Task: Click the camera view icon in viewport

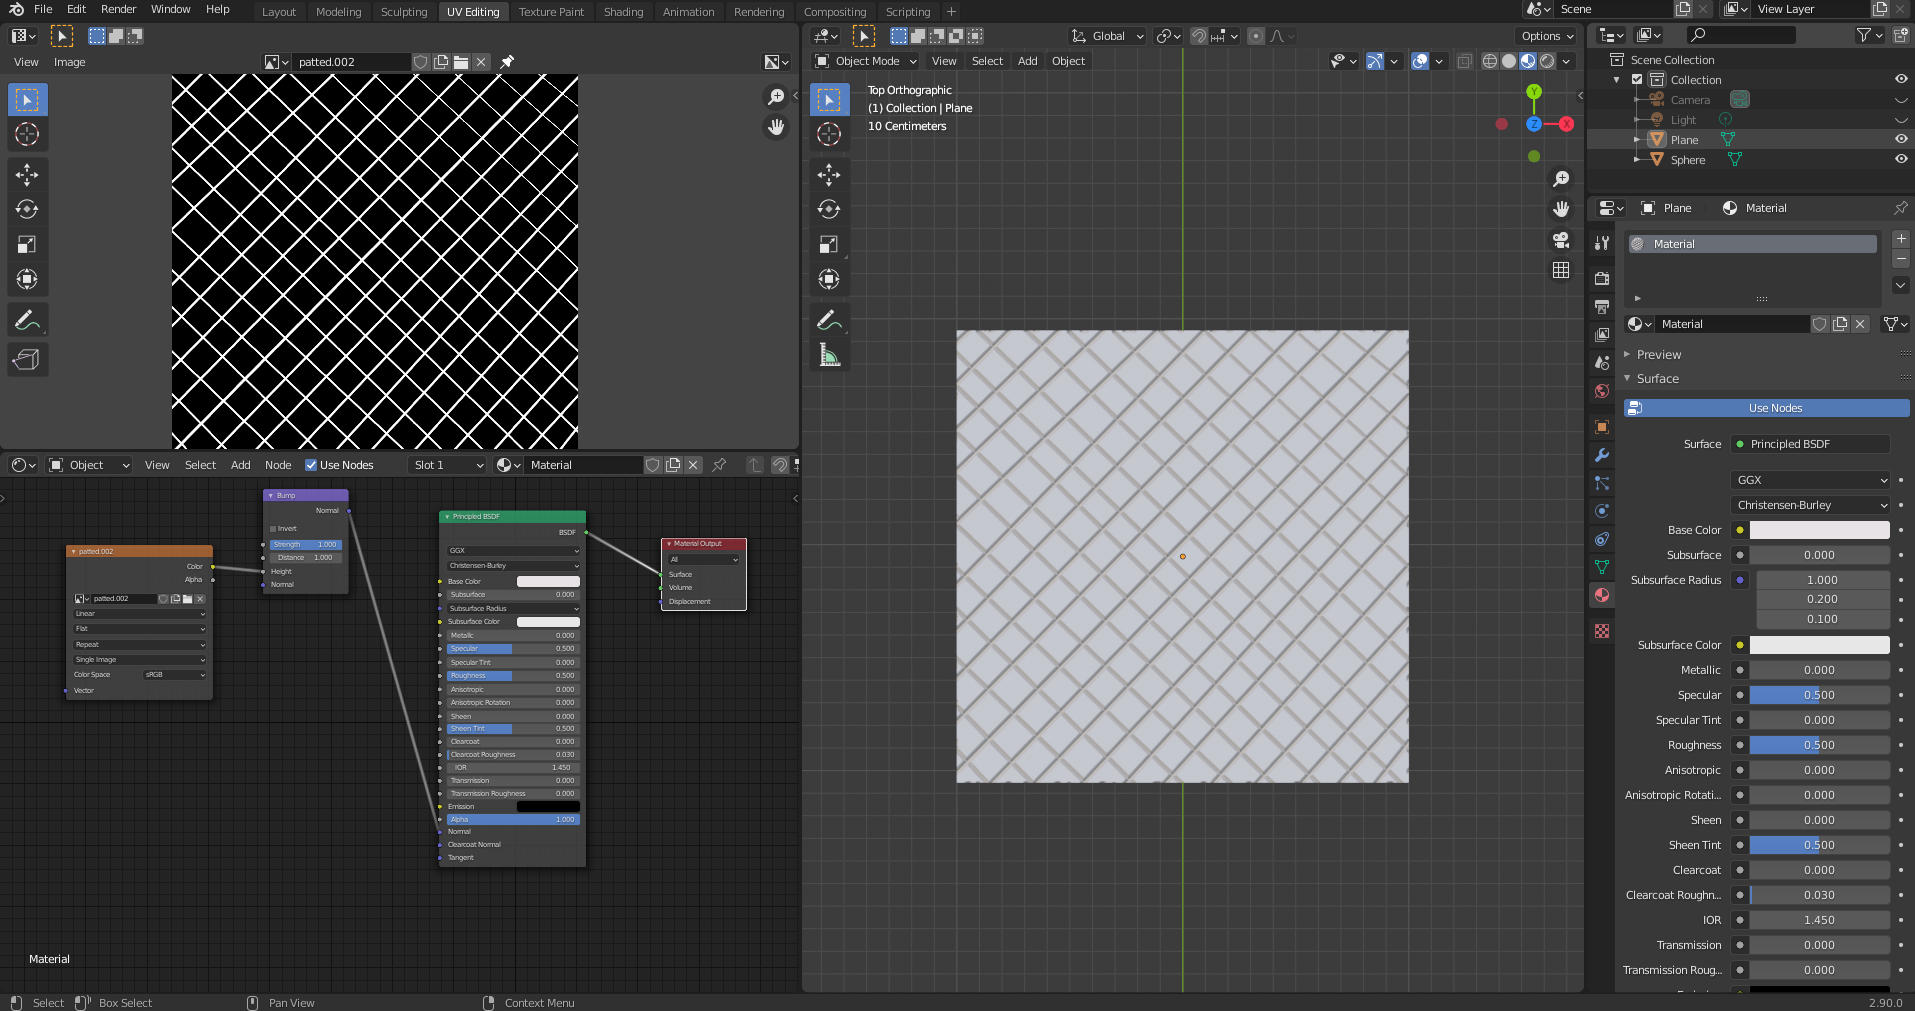Action: click(x=1560, y=240)
